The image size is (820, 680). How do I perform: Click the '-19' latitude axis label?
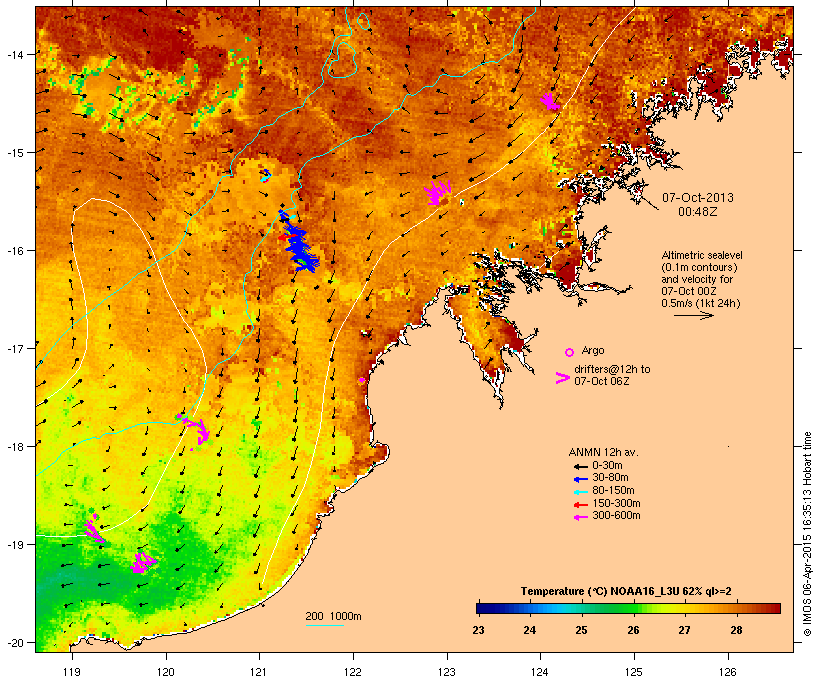(x=15, y=545)
